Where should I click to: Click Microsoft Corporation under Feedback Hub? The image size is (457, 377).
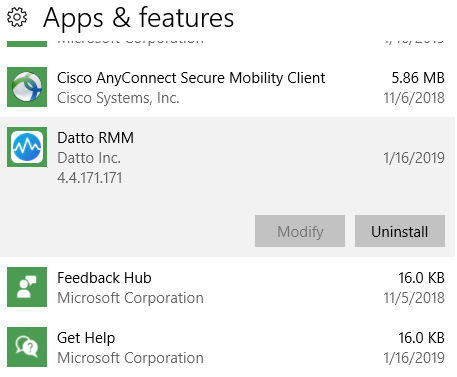(130, 298)
